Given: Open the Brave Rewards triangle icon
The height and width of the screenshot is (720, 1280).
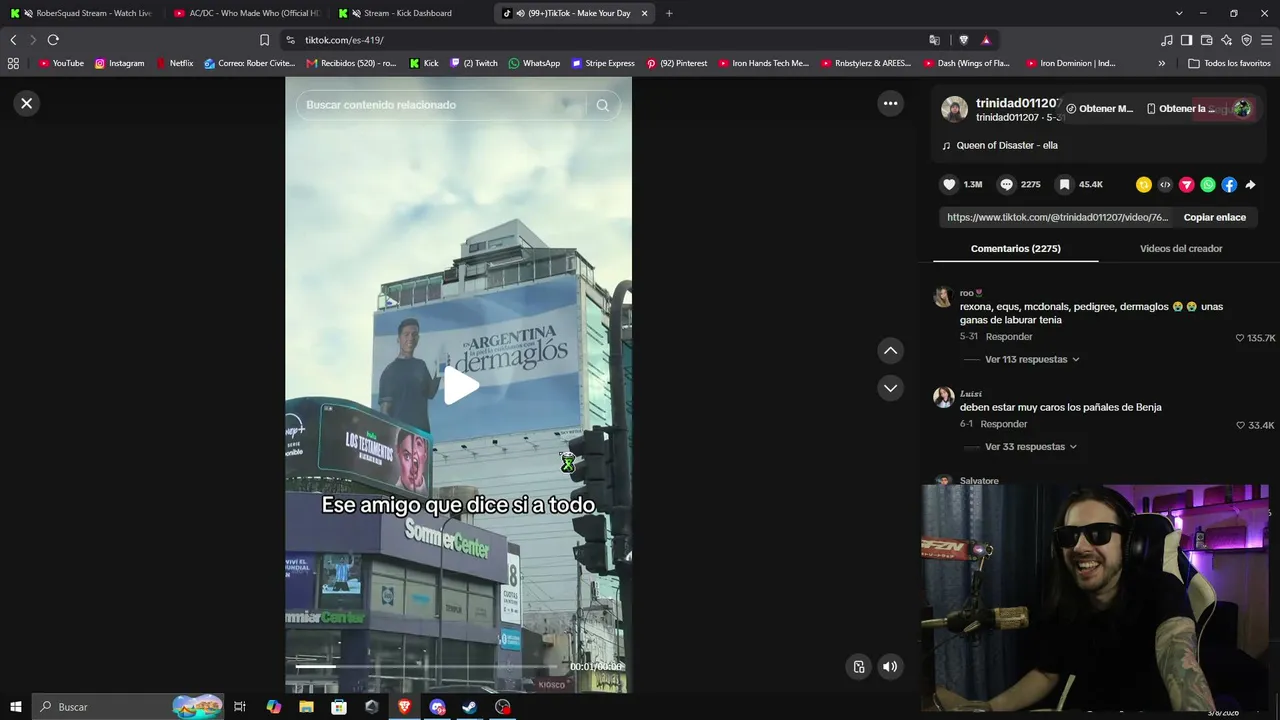Looking at the screenshot, I should (986, 40).
